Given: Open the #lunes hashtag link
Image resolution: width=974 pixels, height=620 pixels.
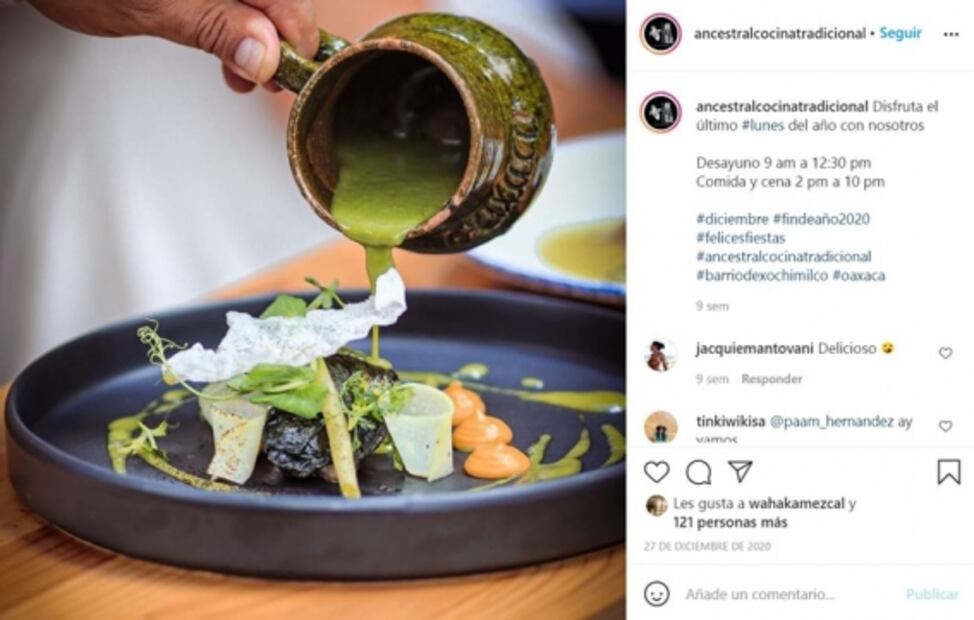Looking at the screenshot, I should click(763, 125).
